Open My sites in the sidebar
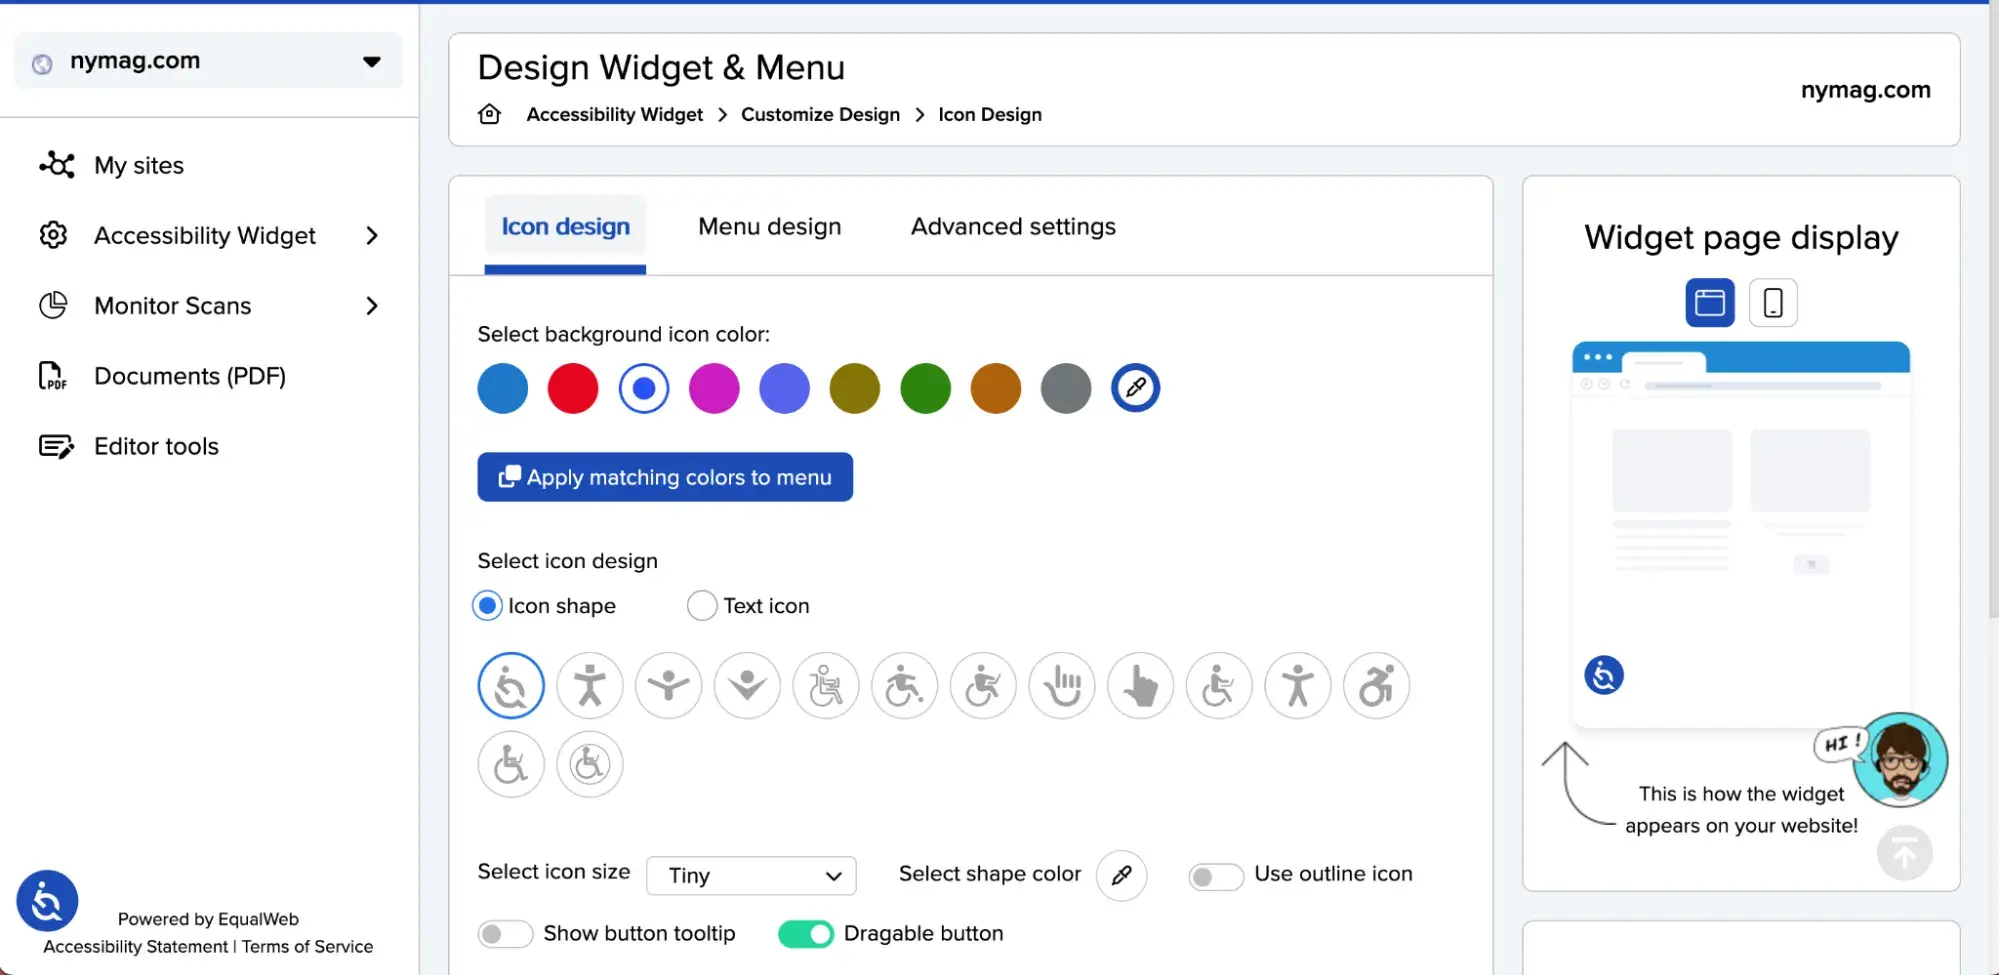This screenshot has width=1999, height=976. [x=139, y=165]
